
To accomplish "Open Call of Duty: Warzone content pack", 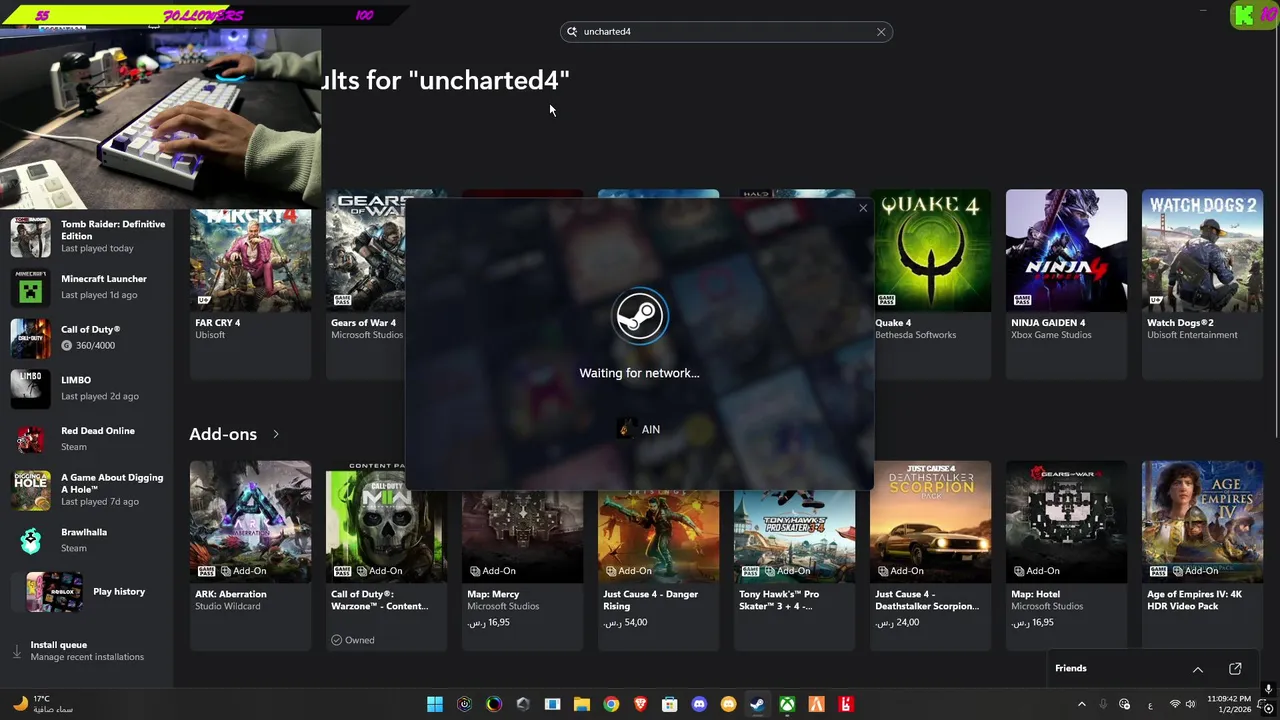I will [x=386, y=555].
